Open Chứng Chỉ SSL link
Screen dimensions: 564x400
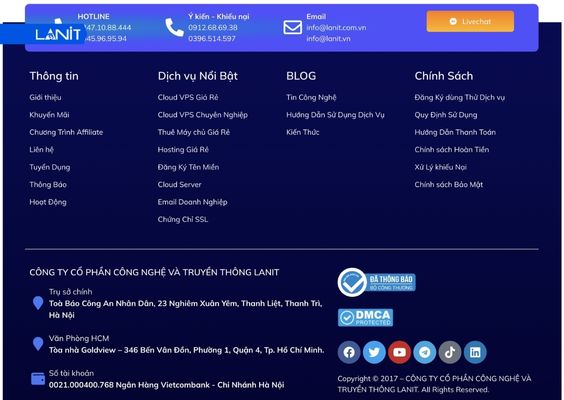pos(183,219)
